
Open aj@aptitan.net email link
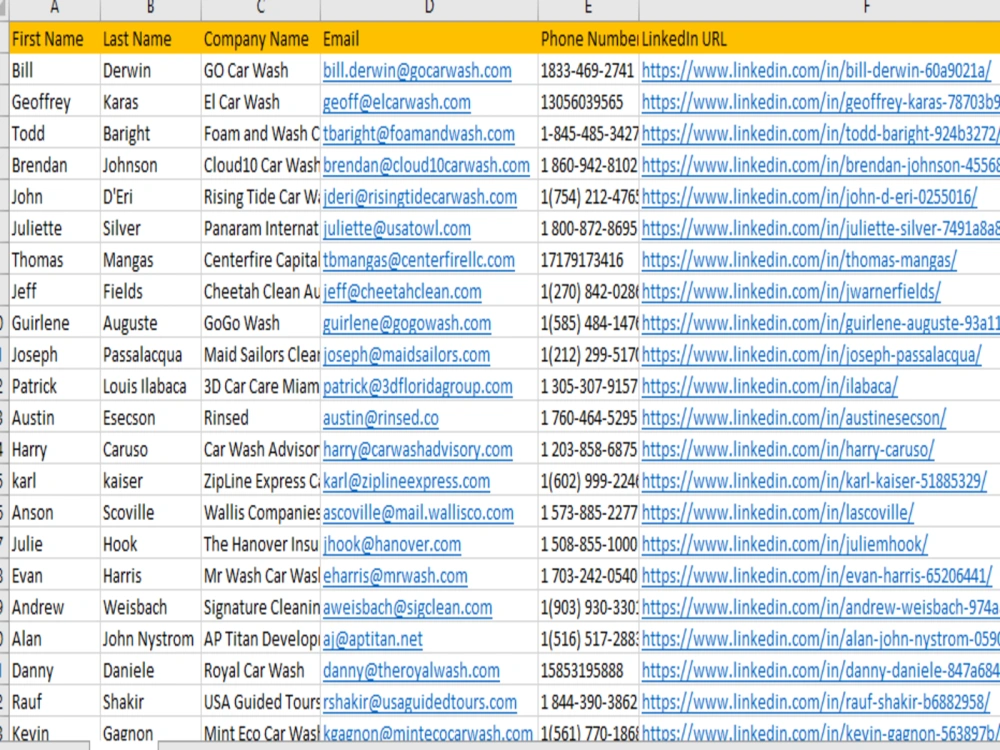click(x=372, y=639)
